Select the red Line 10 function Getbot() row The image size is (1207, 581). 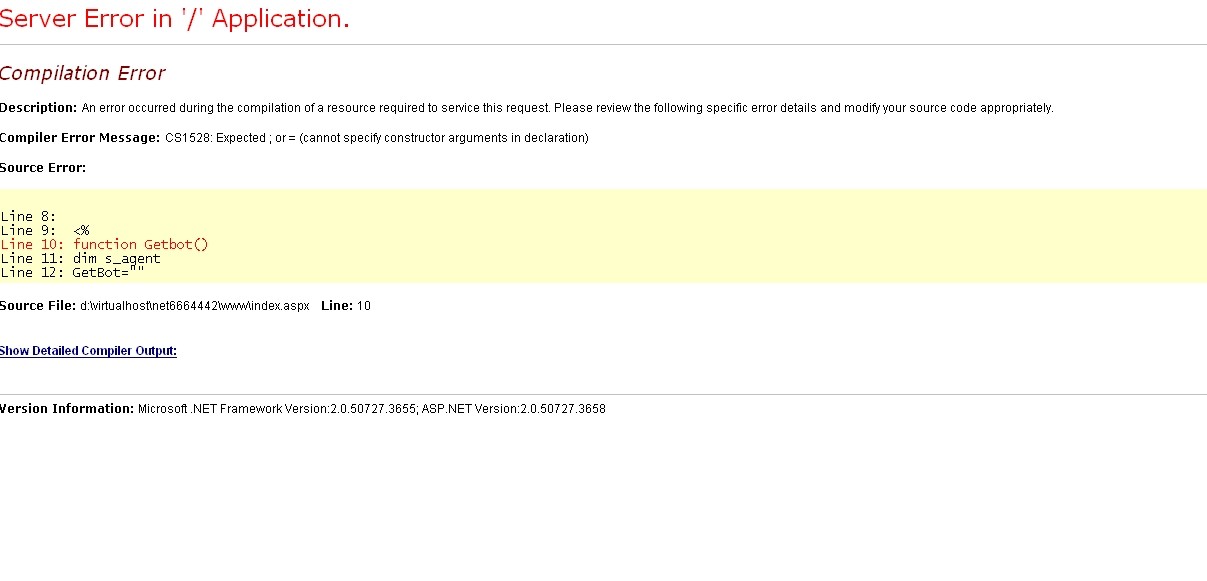coord(105,244)
